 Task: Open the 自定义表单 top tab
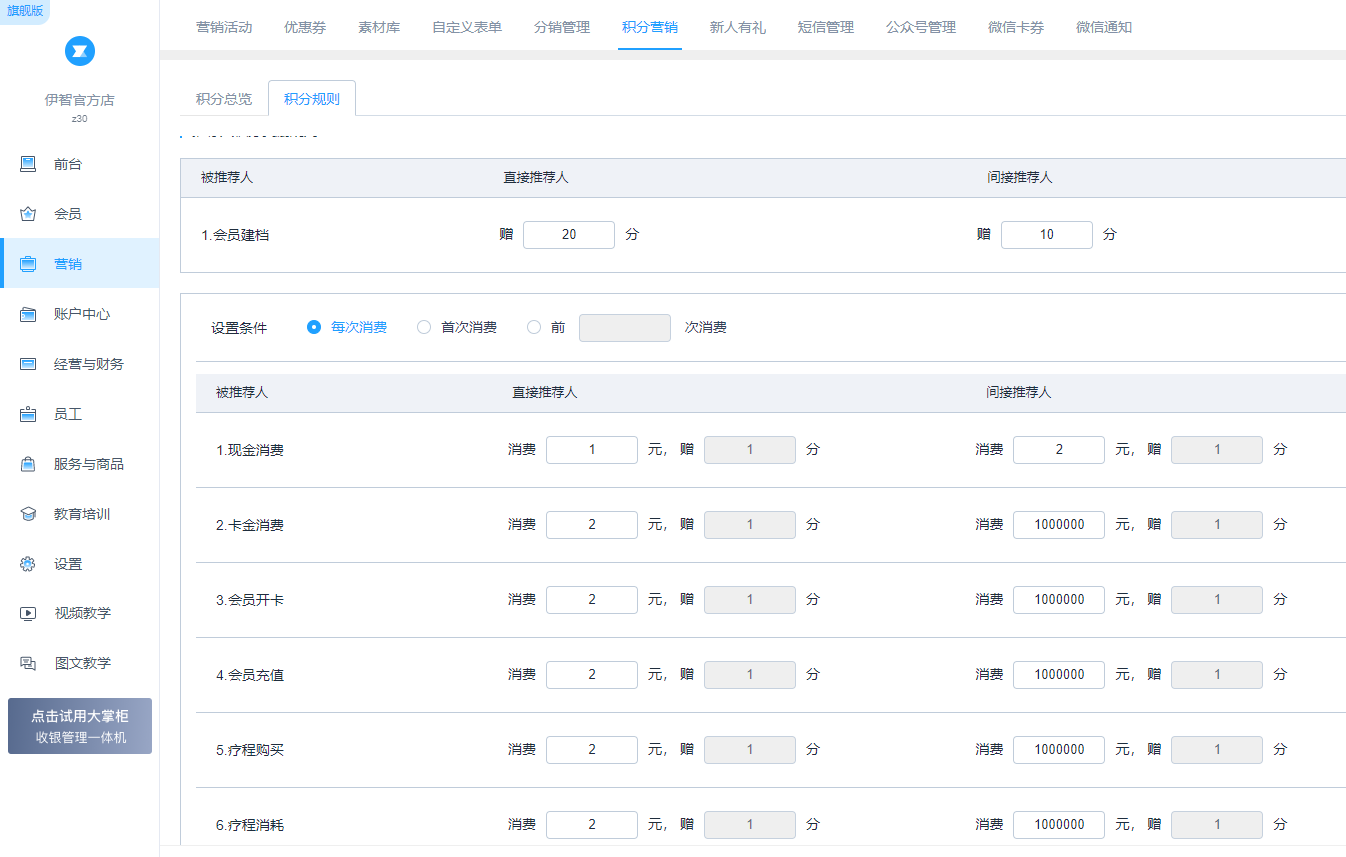coord(467,27)
